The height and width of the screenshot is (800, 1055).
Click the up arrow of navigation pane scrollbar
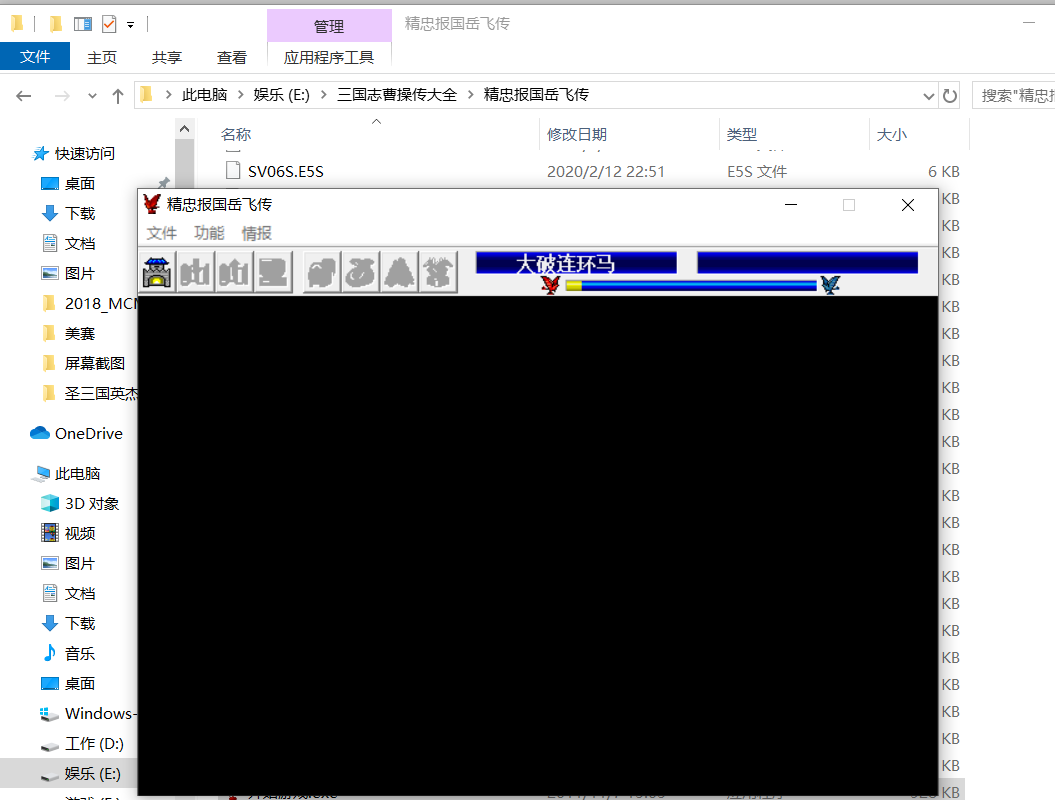point(184,129)
